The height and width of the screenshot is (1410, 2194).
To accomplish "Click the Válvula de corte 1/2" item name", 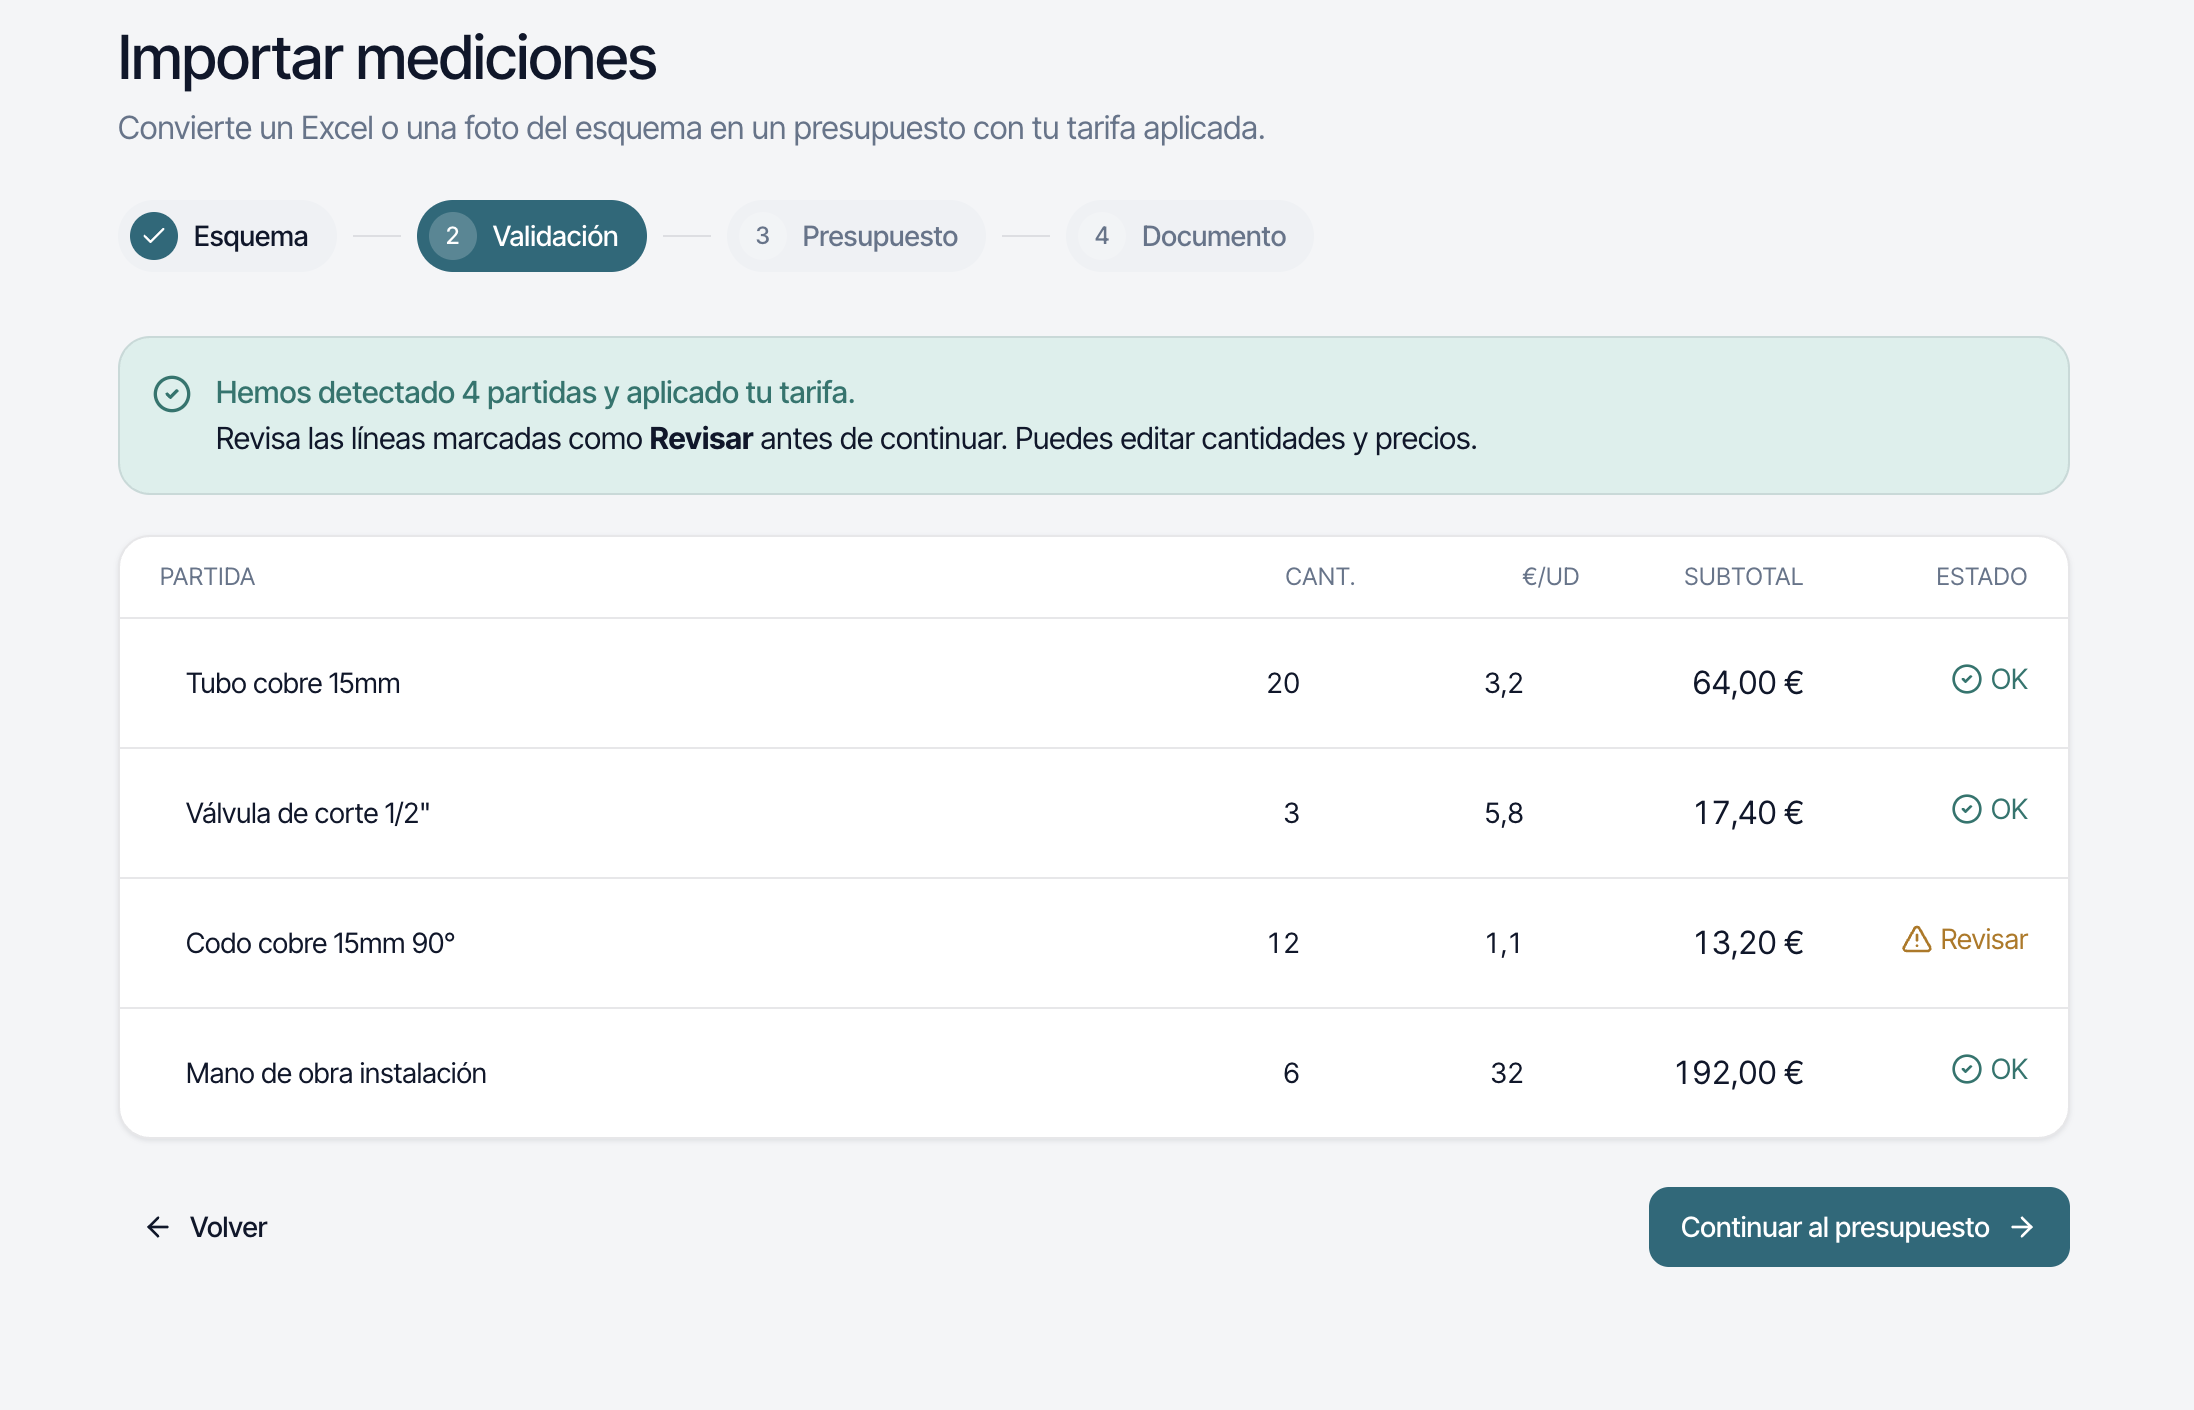I will pos(308,813).
